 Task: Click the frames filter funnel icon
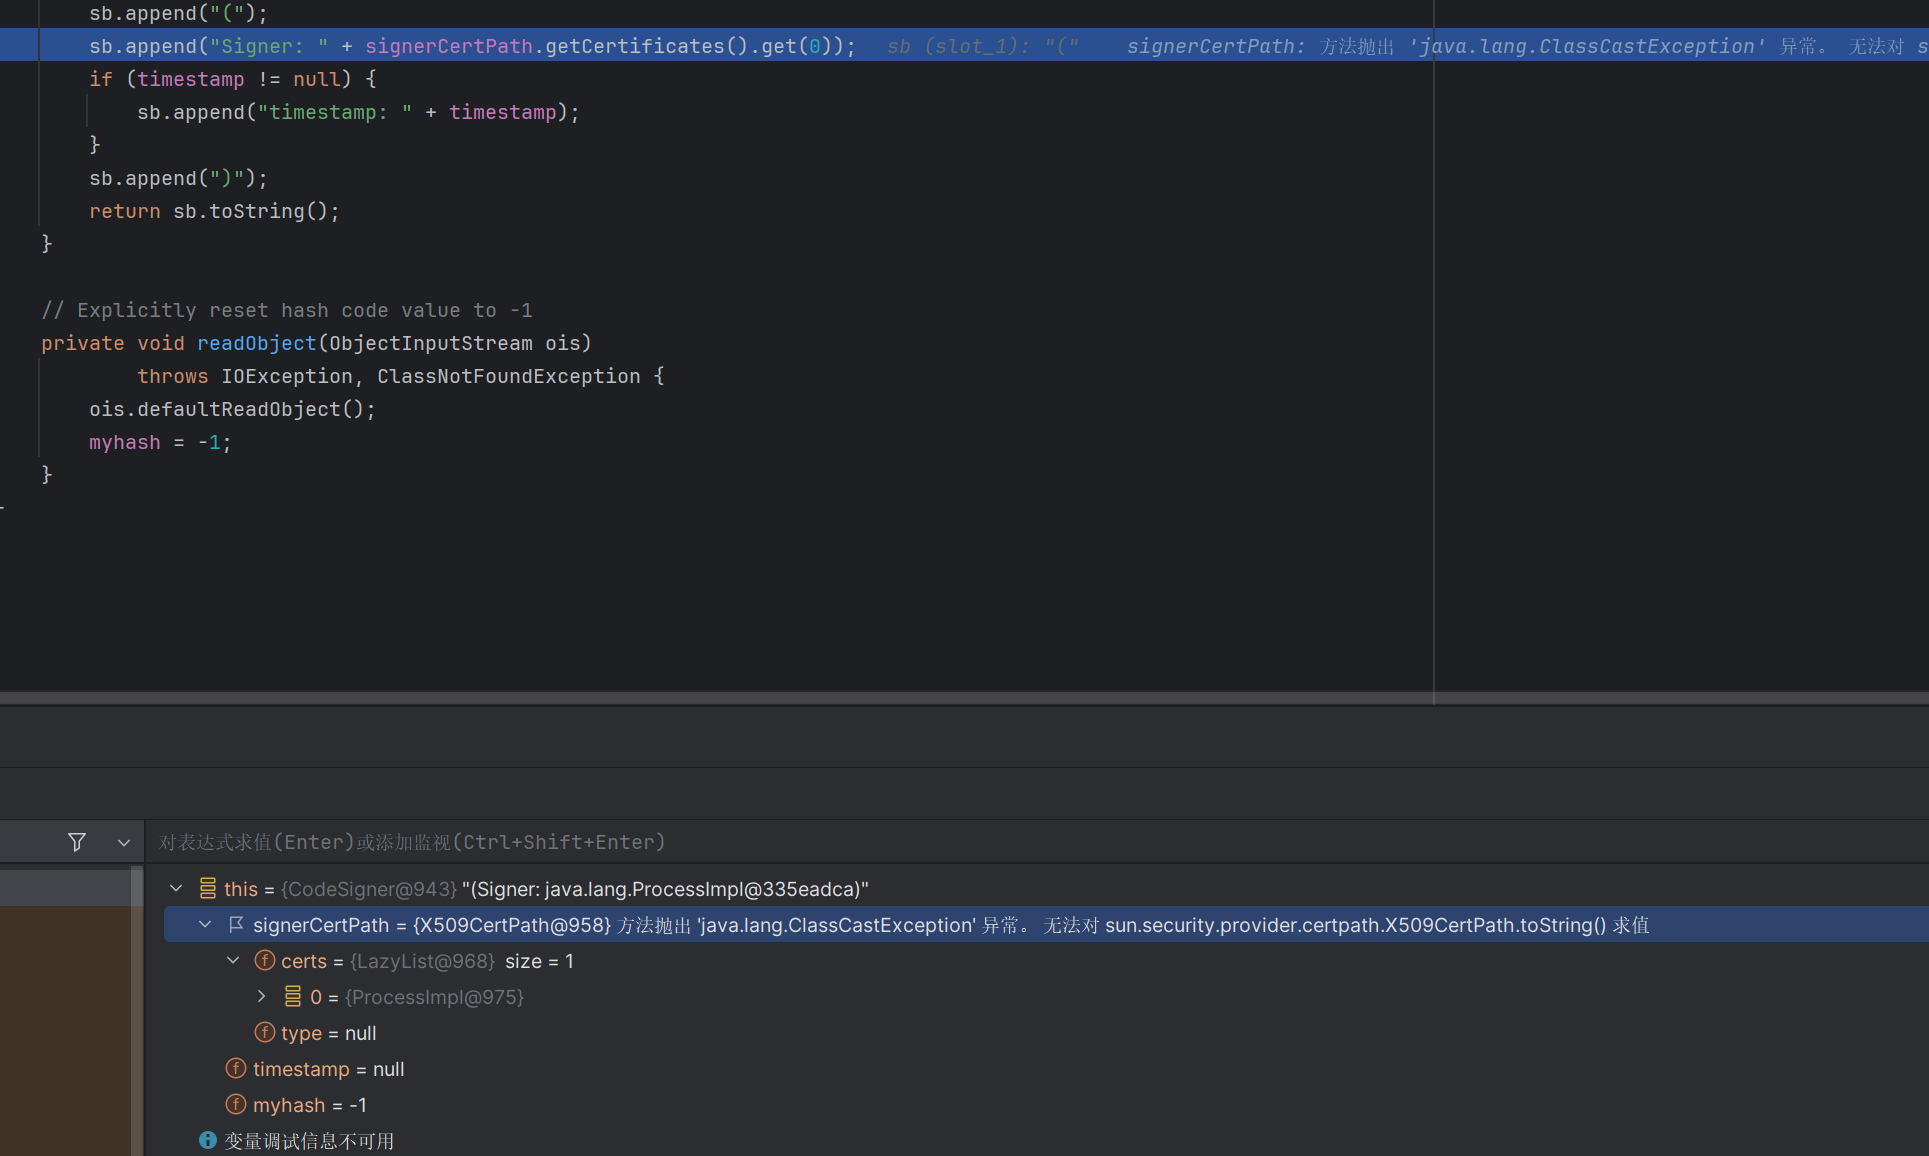click(77, 842)
